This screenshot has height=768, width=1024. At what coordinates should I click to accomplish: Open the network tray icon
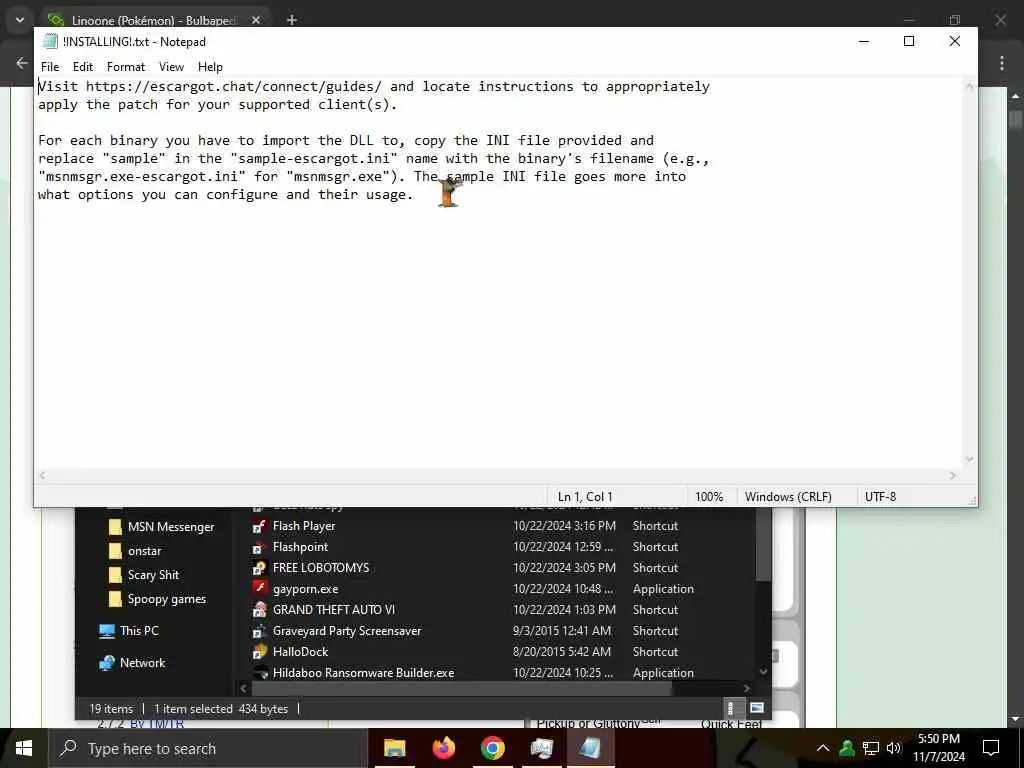click(871, 748)
